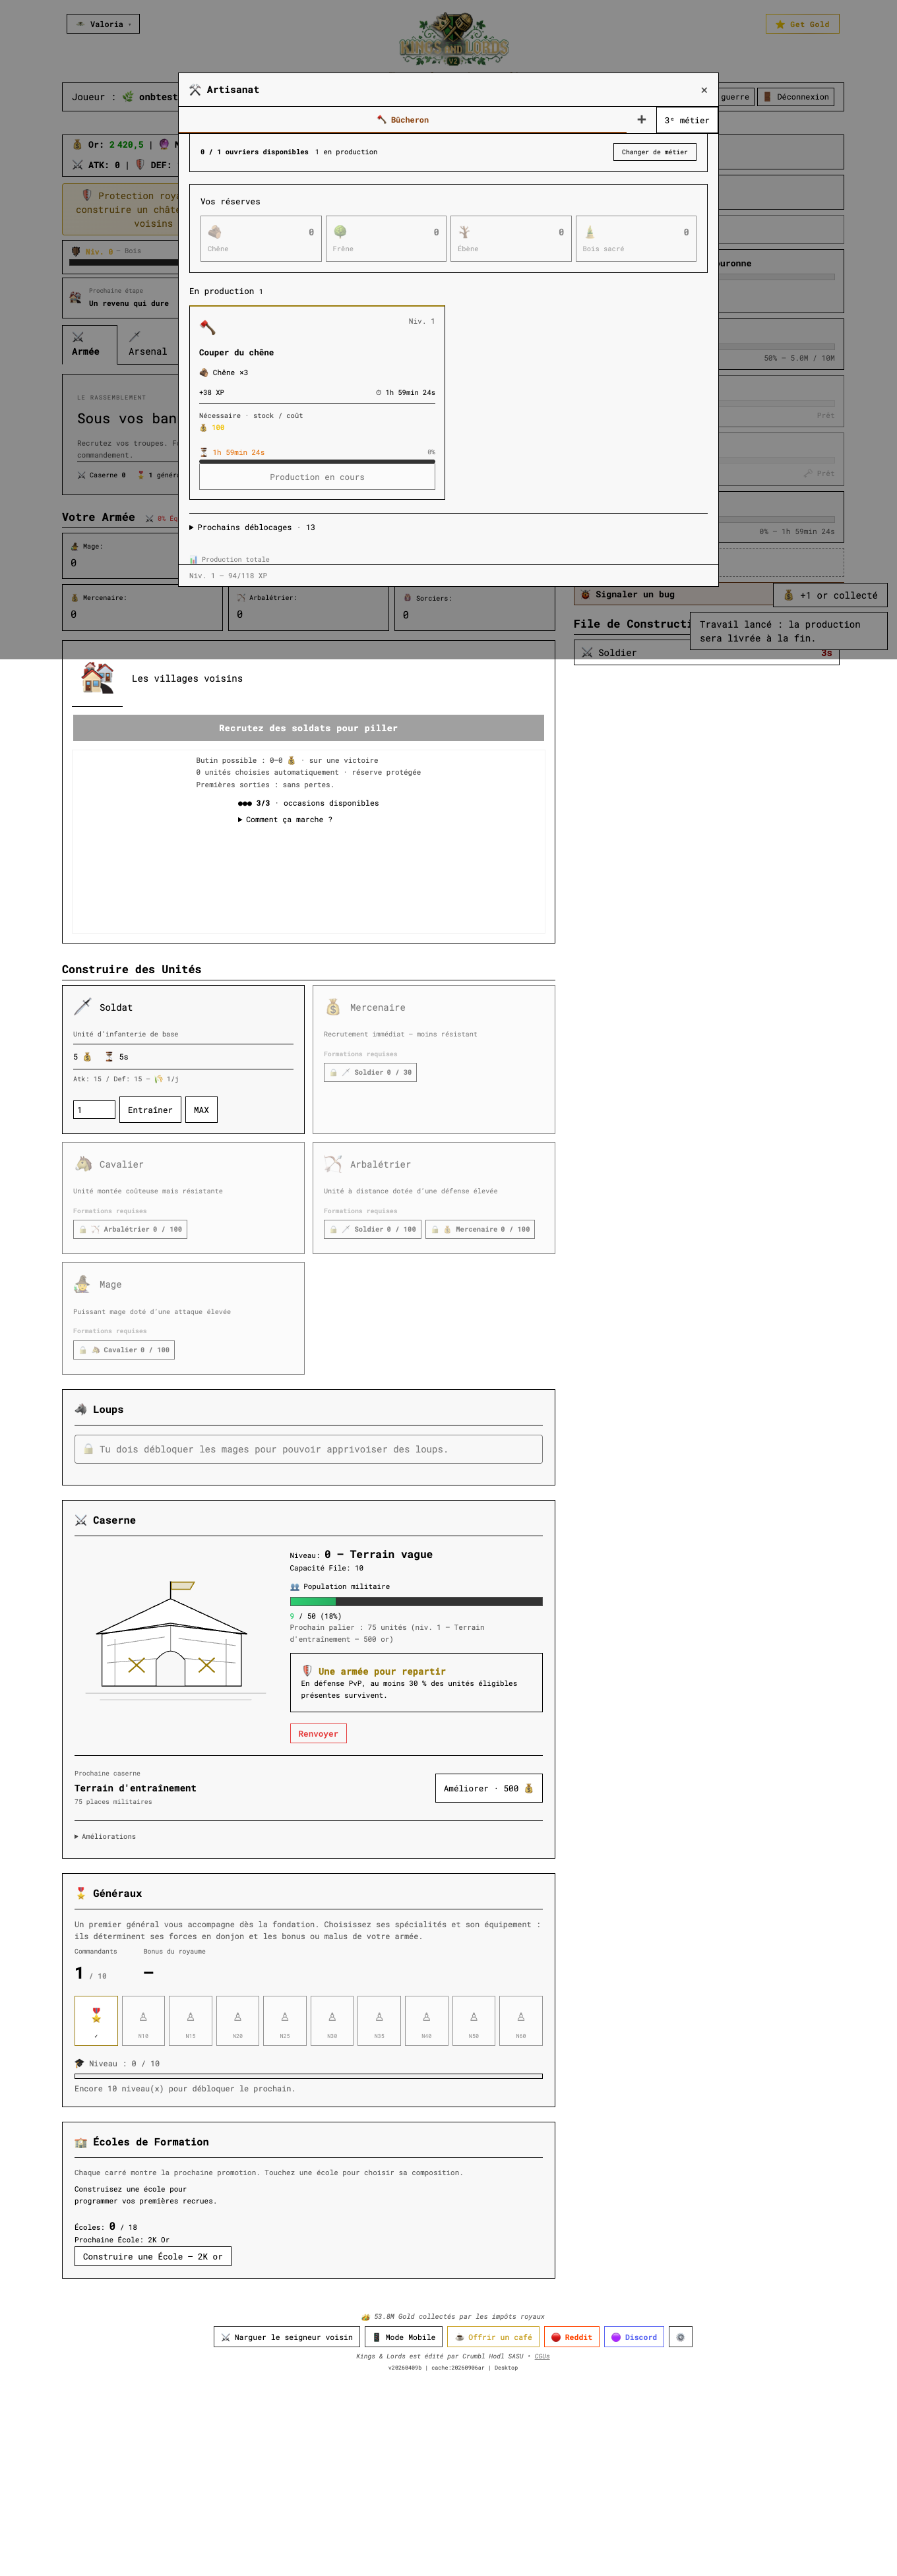The width and height of the screenshot is (897, 2576).
Task: Click Changer de métier button
Action: tap(654, 152)
